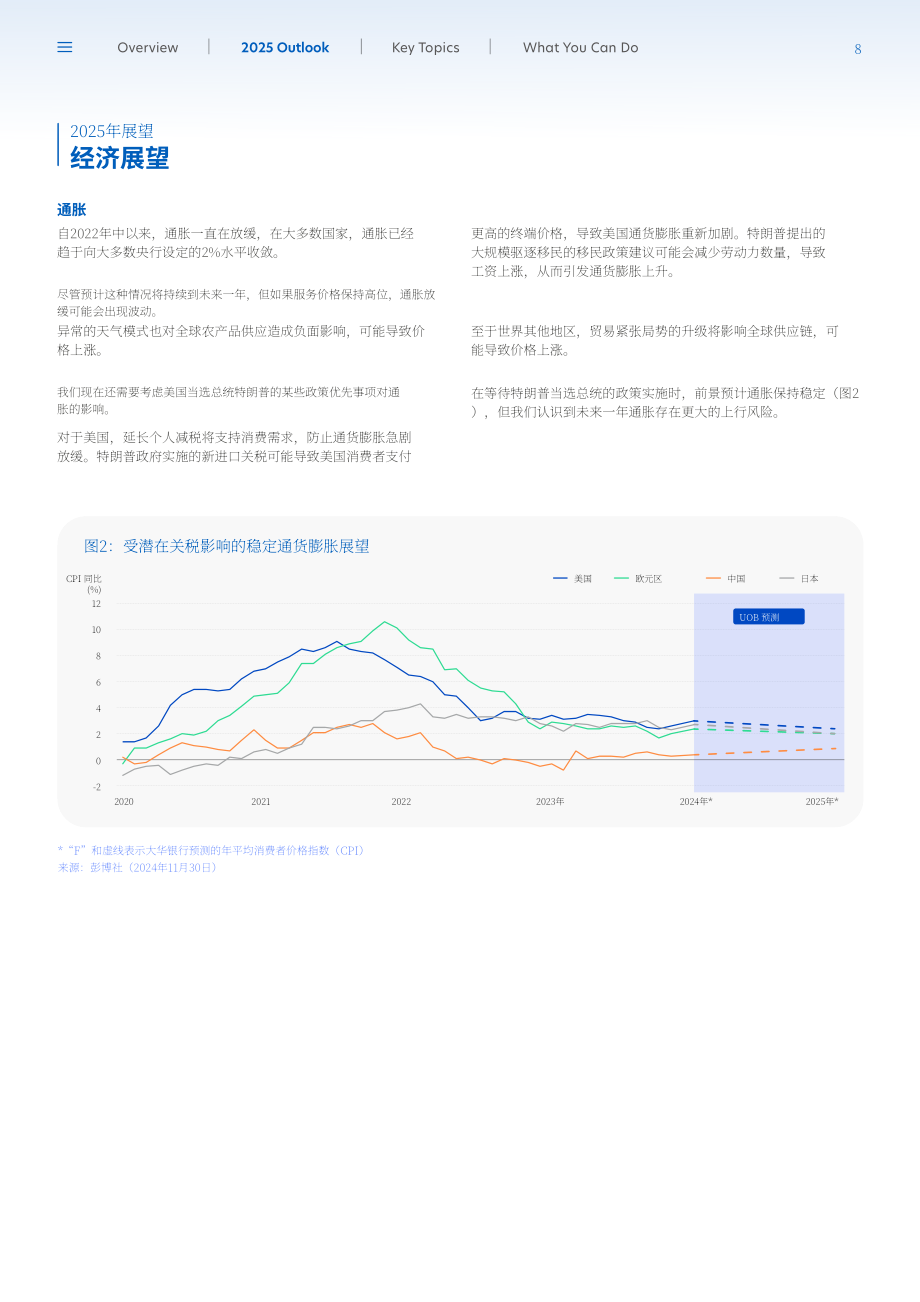Viewport: 920px width, 1302px height.
Task: Click the UOB 预测 label
Action: tap(769, 617)
